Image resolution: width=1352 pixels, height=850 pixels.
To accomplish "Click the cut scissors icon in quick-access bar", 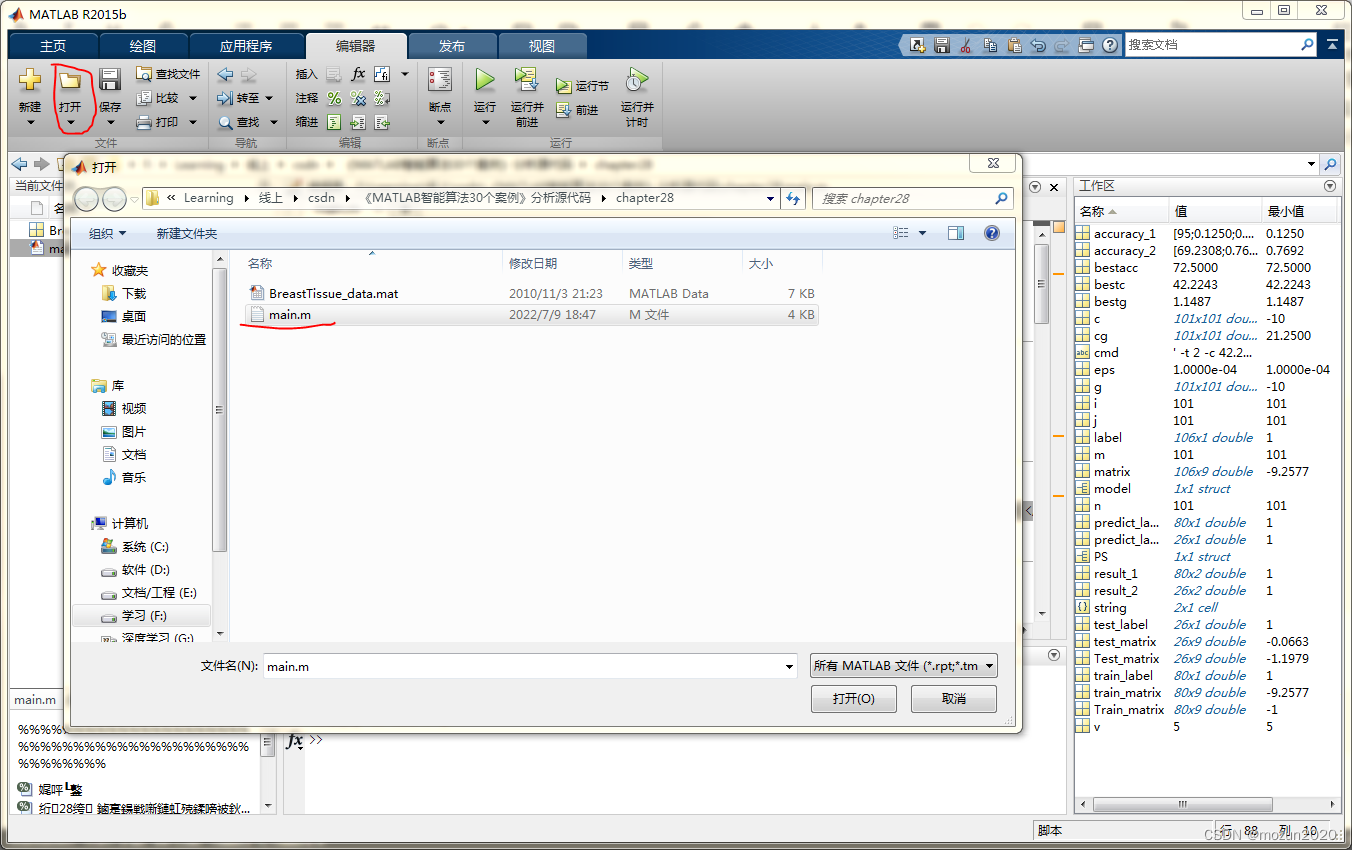I will [965, 45].
